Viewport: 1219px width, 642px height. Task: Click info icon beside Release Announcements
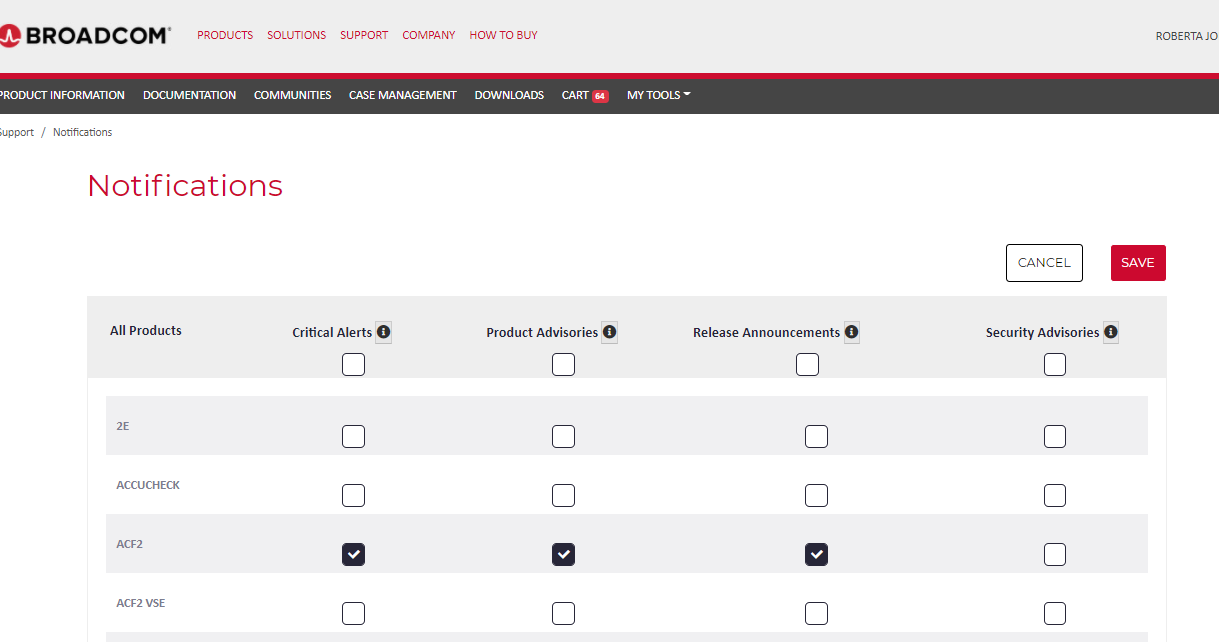(852, 332)
